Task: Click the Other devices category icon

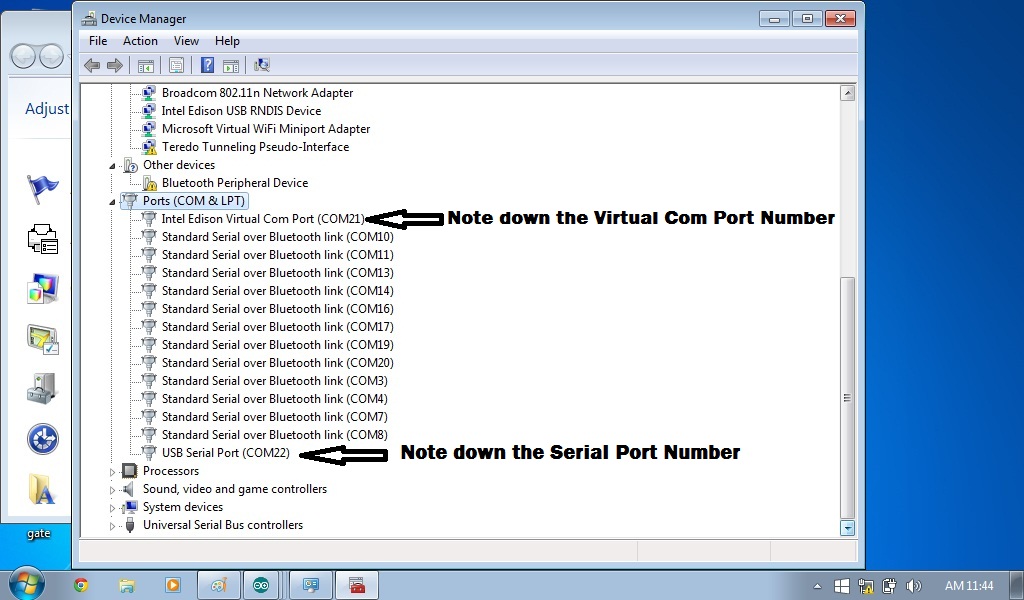Action: point(130,165)
